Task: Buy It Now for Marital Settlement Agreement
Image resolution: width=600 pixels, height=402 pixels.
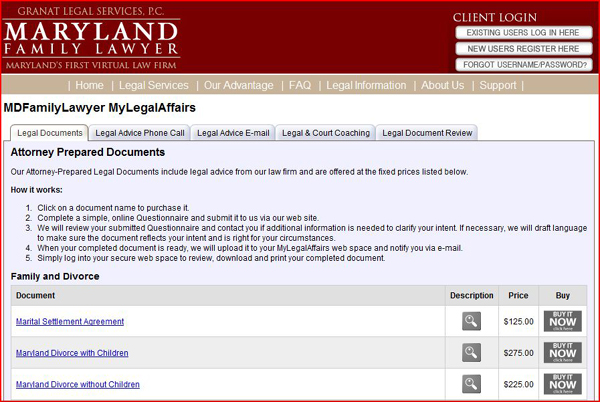Action: point(562,321)
